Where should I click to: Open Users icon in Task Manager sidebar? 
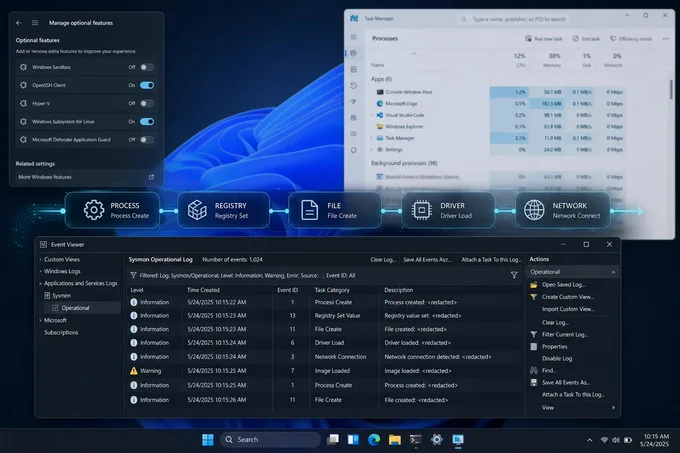[x=353, y=118]
